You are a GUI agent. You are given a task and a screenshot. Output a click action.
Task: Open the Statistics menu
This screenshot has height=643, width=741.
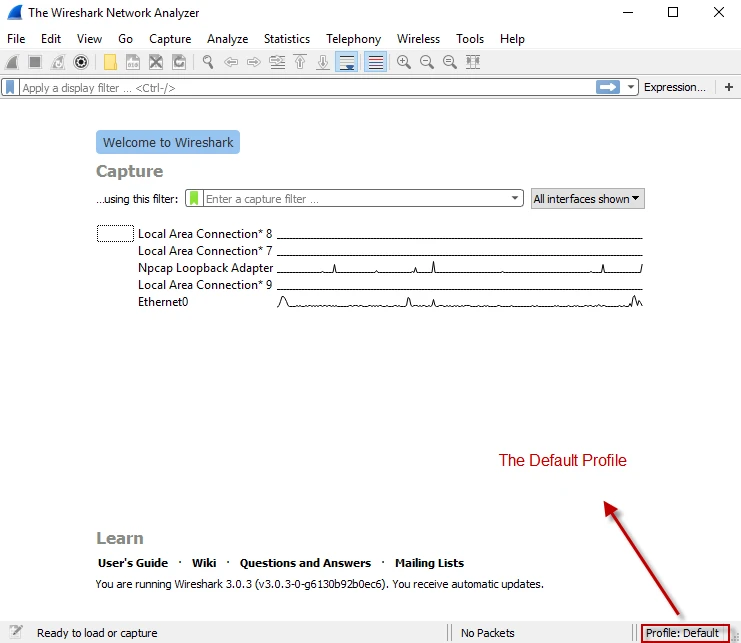click(x=287, y=39)
